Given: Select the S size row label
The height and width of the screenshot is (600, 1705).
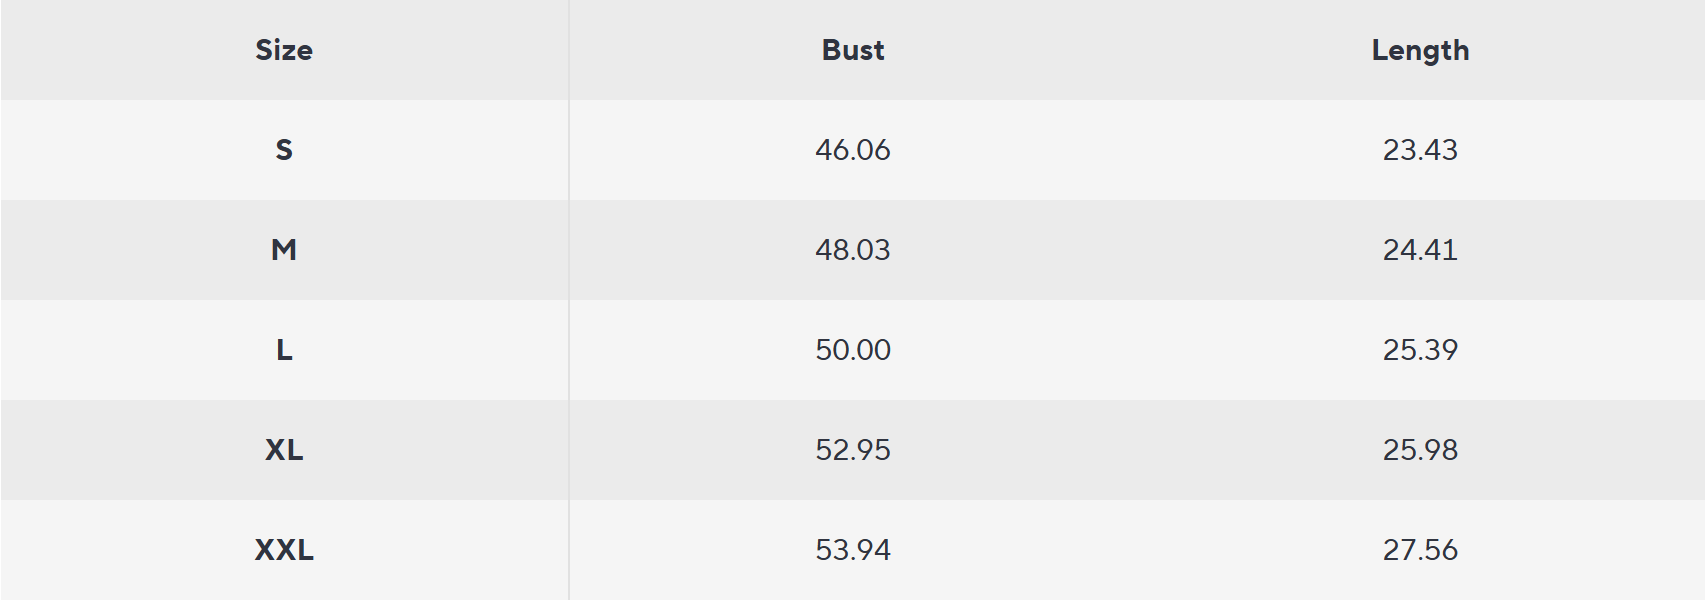Looking at the screenshot, I should (x=284, y=150).
